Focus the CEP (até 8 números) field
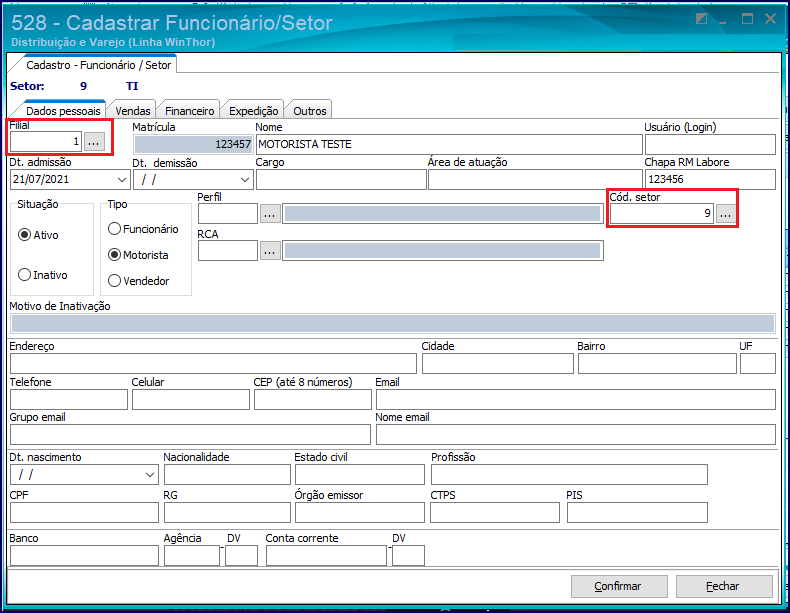This screenshot has width=790, height=613. [313, 399]
